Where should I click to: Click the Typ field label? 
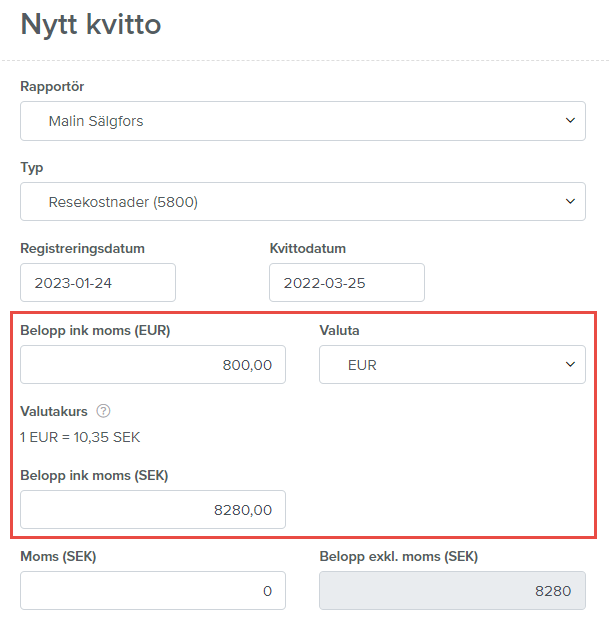(x=32, y=168)
